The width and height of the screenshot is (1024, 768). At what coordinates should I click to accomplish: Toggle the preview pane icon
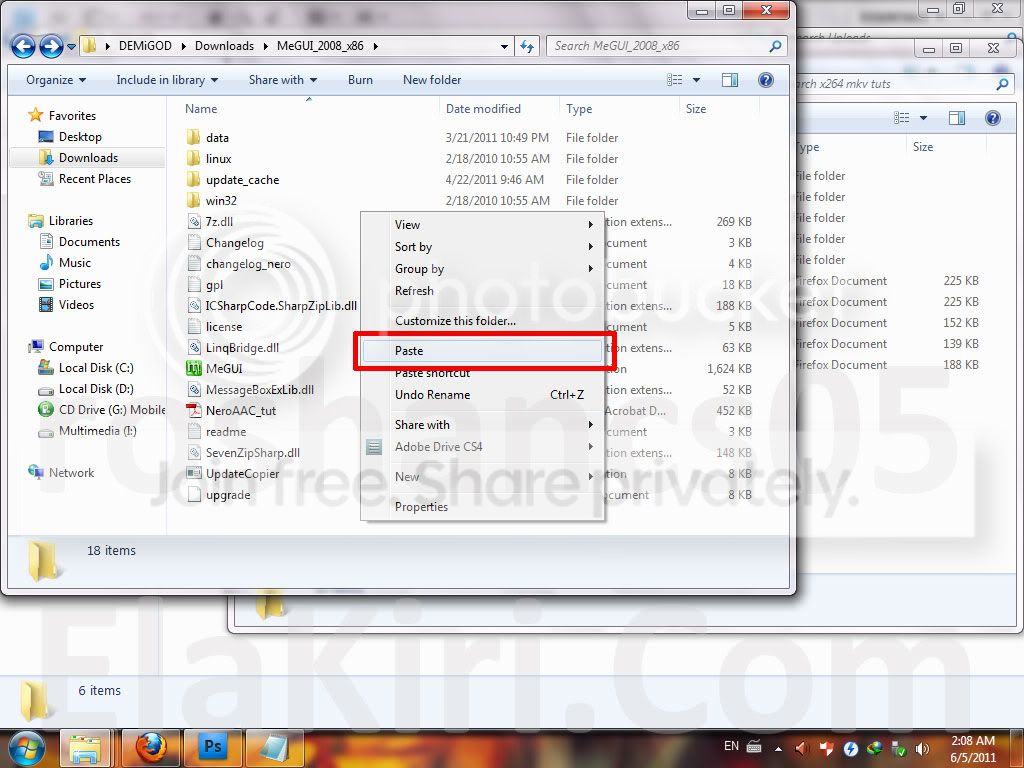click(730, 80)
